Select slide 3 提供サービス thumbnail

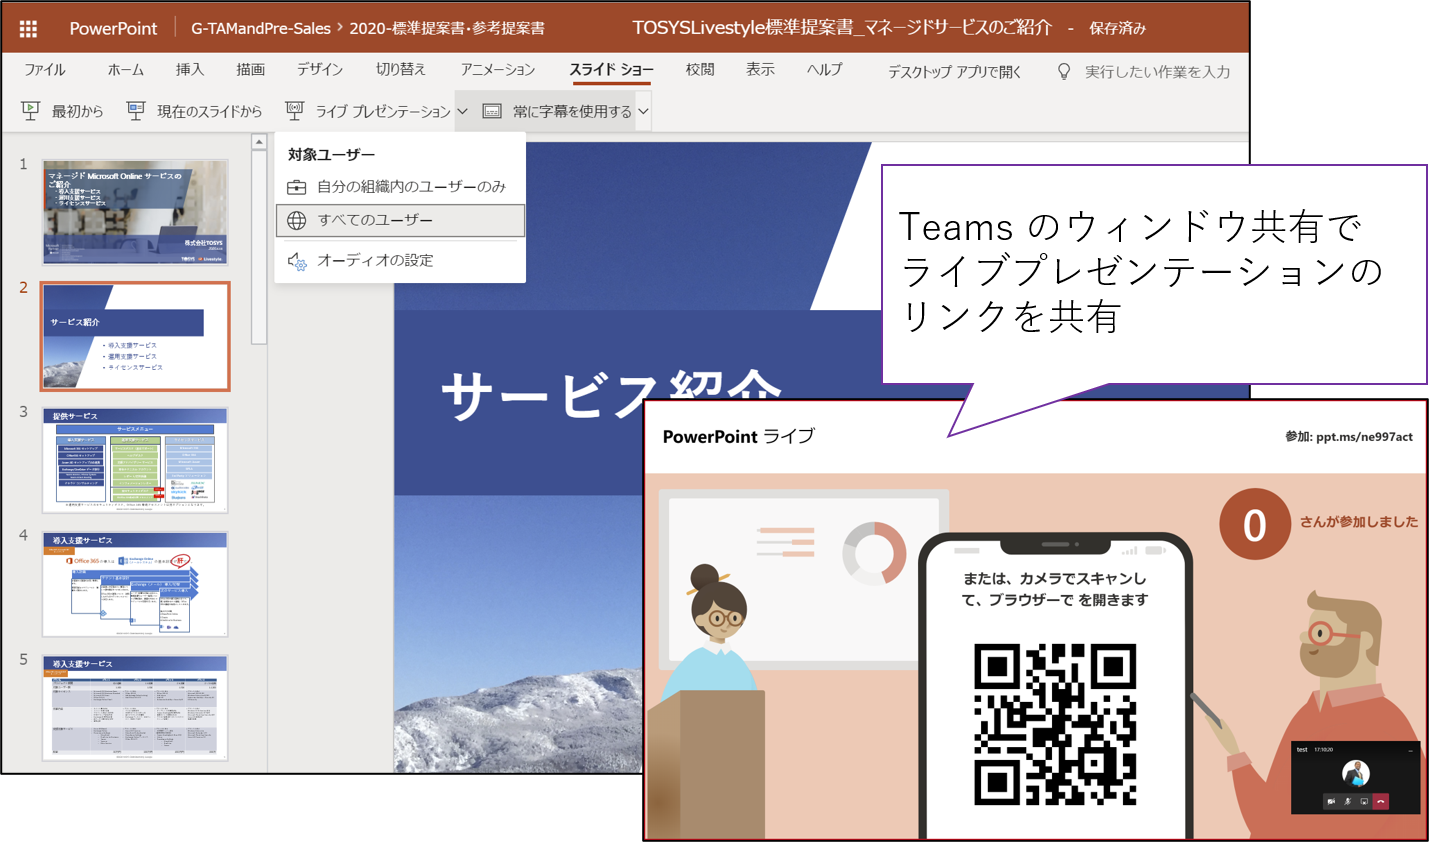pyautogui.click(x=135, y=460)
